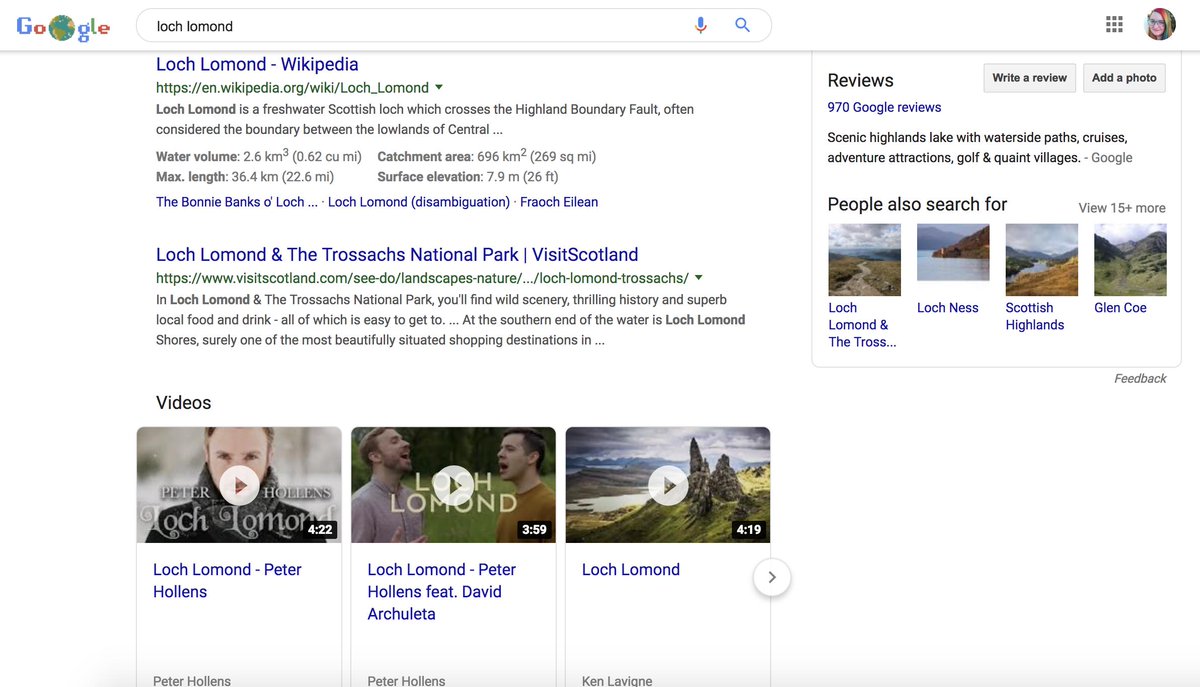1200x687 pixels.
Task: Open the Scottish Highlands thumbnail image
Action: [1042, 260]
